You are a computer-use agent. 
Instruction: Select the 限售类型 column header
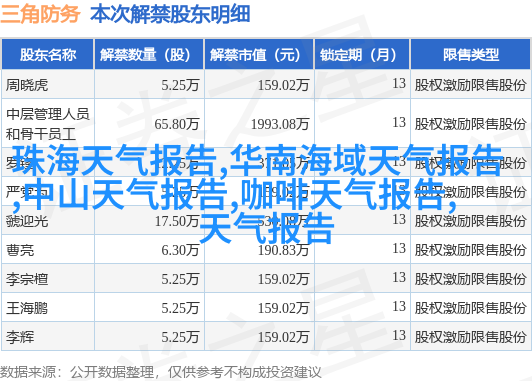(471, 55)
